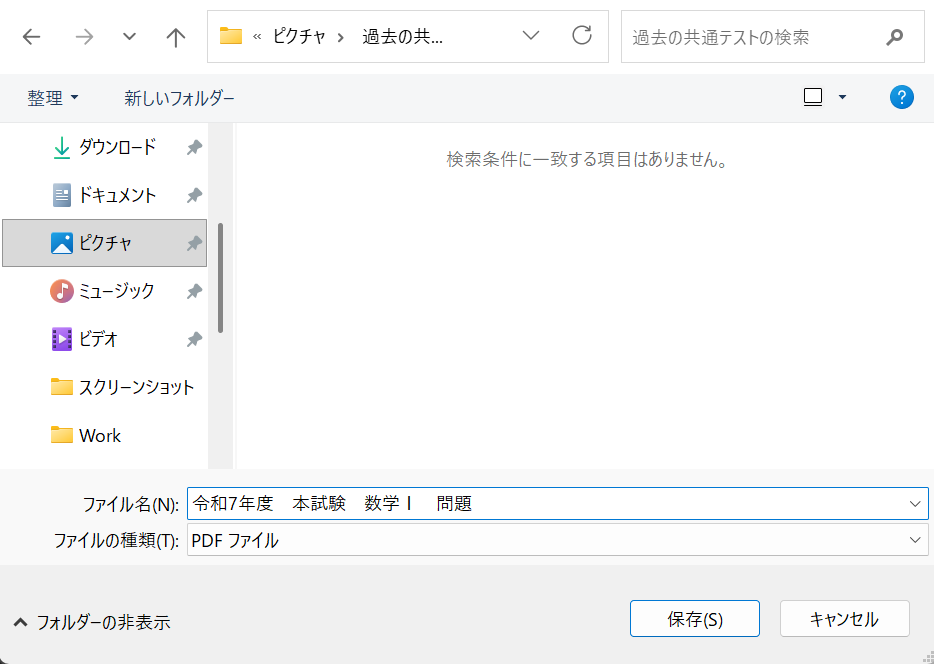Viewport: 934px width, 664px height.
Task: Cancel the dialog with キャンセル
Action: pyautogui.click(x=844, y=619)
